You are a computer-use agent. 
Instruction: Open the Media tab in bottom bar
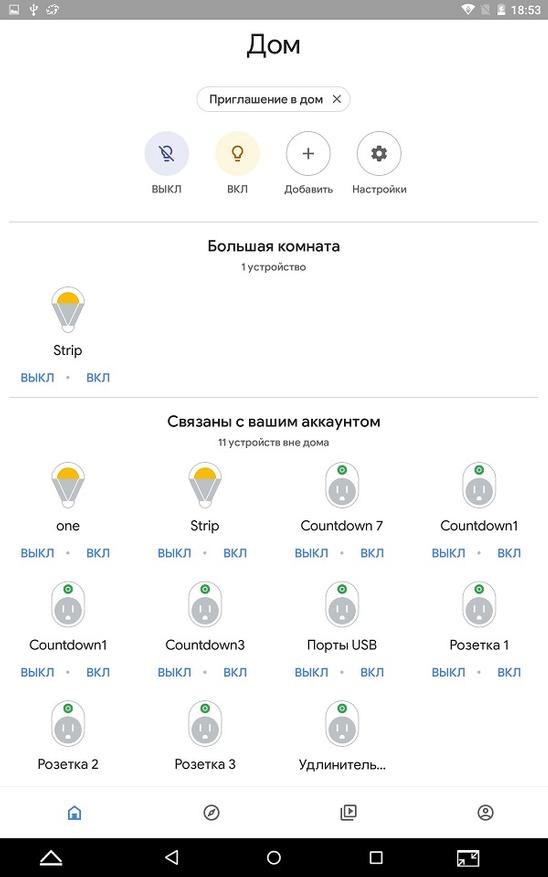click(x=348, y=812)
